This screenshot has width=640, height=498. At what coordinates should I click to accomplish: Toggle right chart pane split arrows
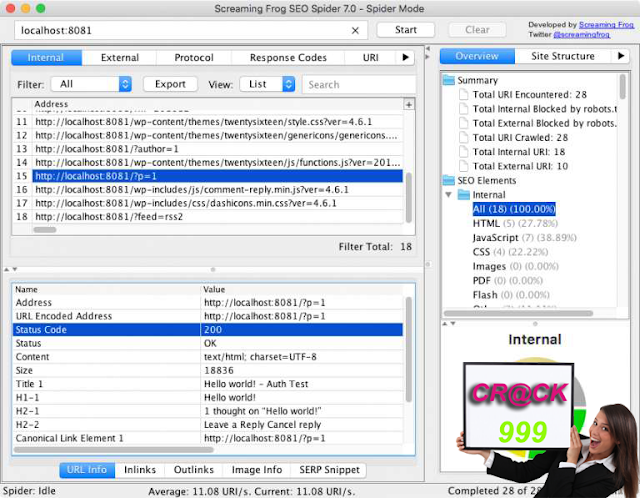tap(449, 323)
